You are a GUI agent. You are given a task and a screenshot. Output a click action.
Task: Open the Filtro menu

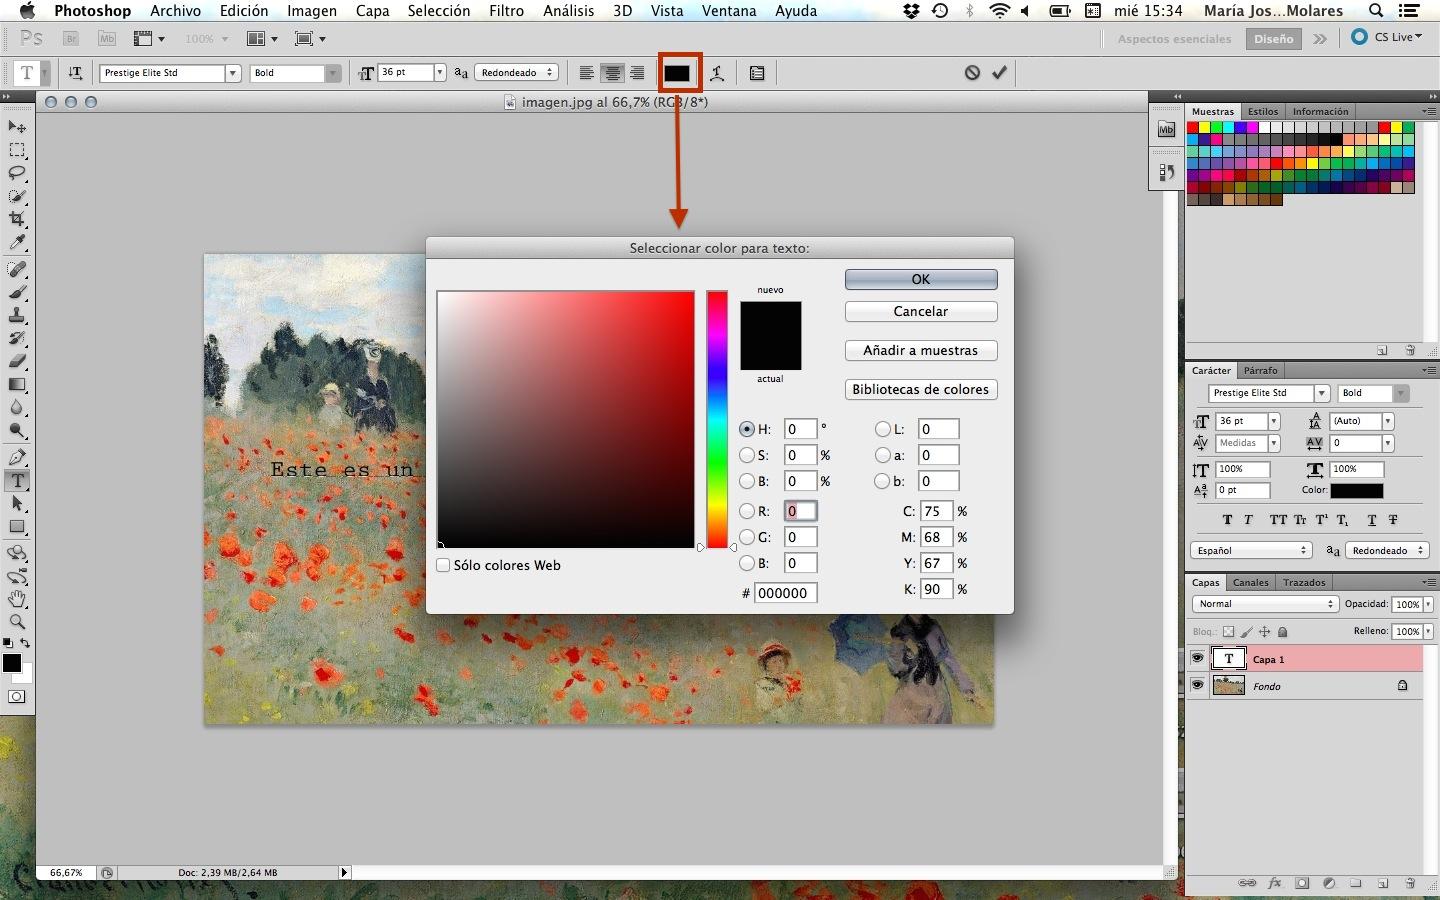click(506, 11)
